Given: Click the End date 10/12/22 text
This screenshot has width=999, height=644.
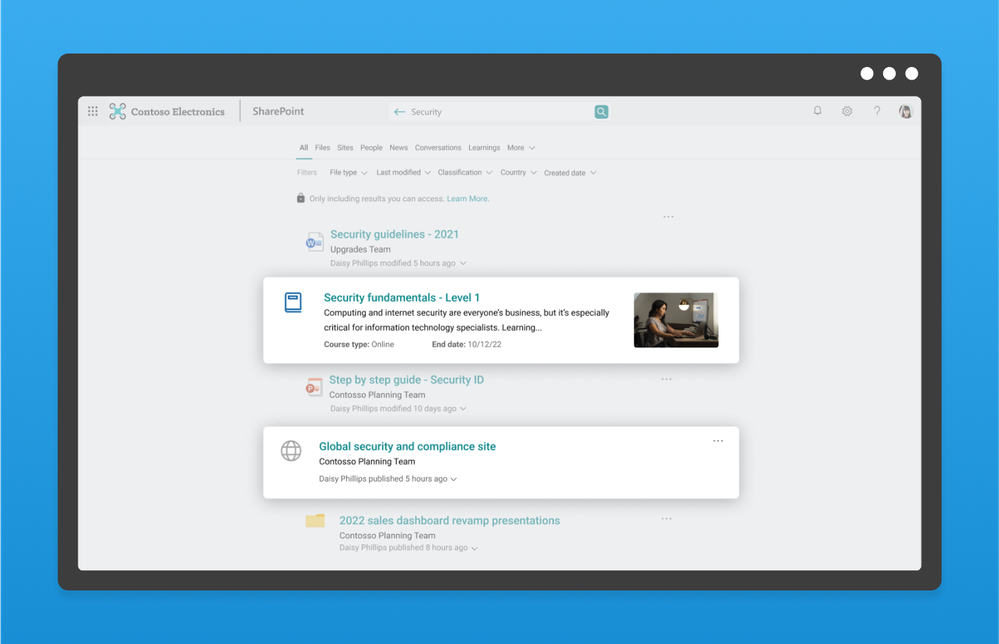Looking at the screenshot, I should (466, 344).
